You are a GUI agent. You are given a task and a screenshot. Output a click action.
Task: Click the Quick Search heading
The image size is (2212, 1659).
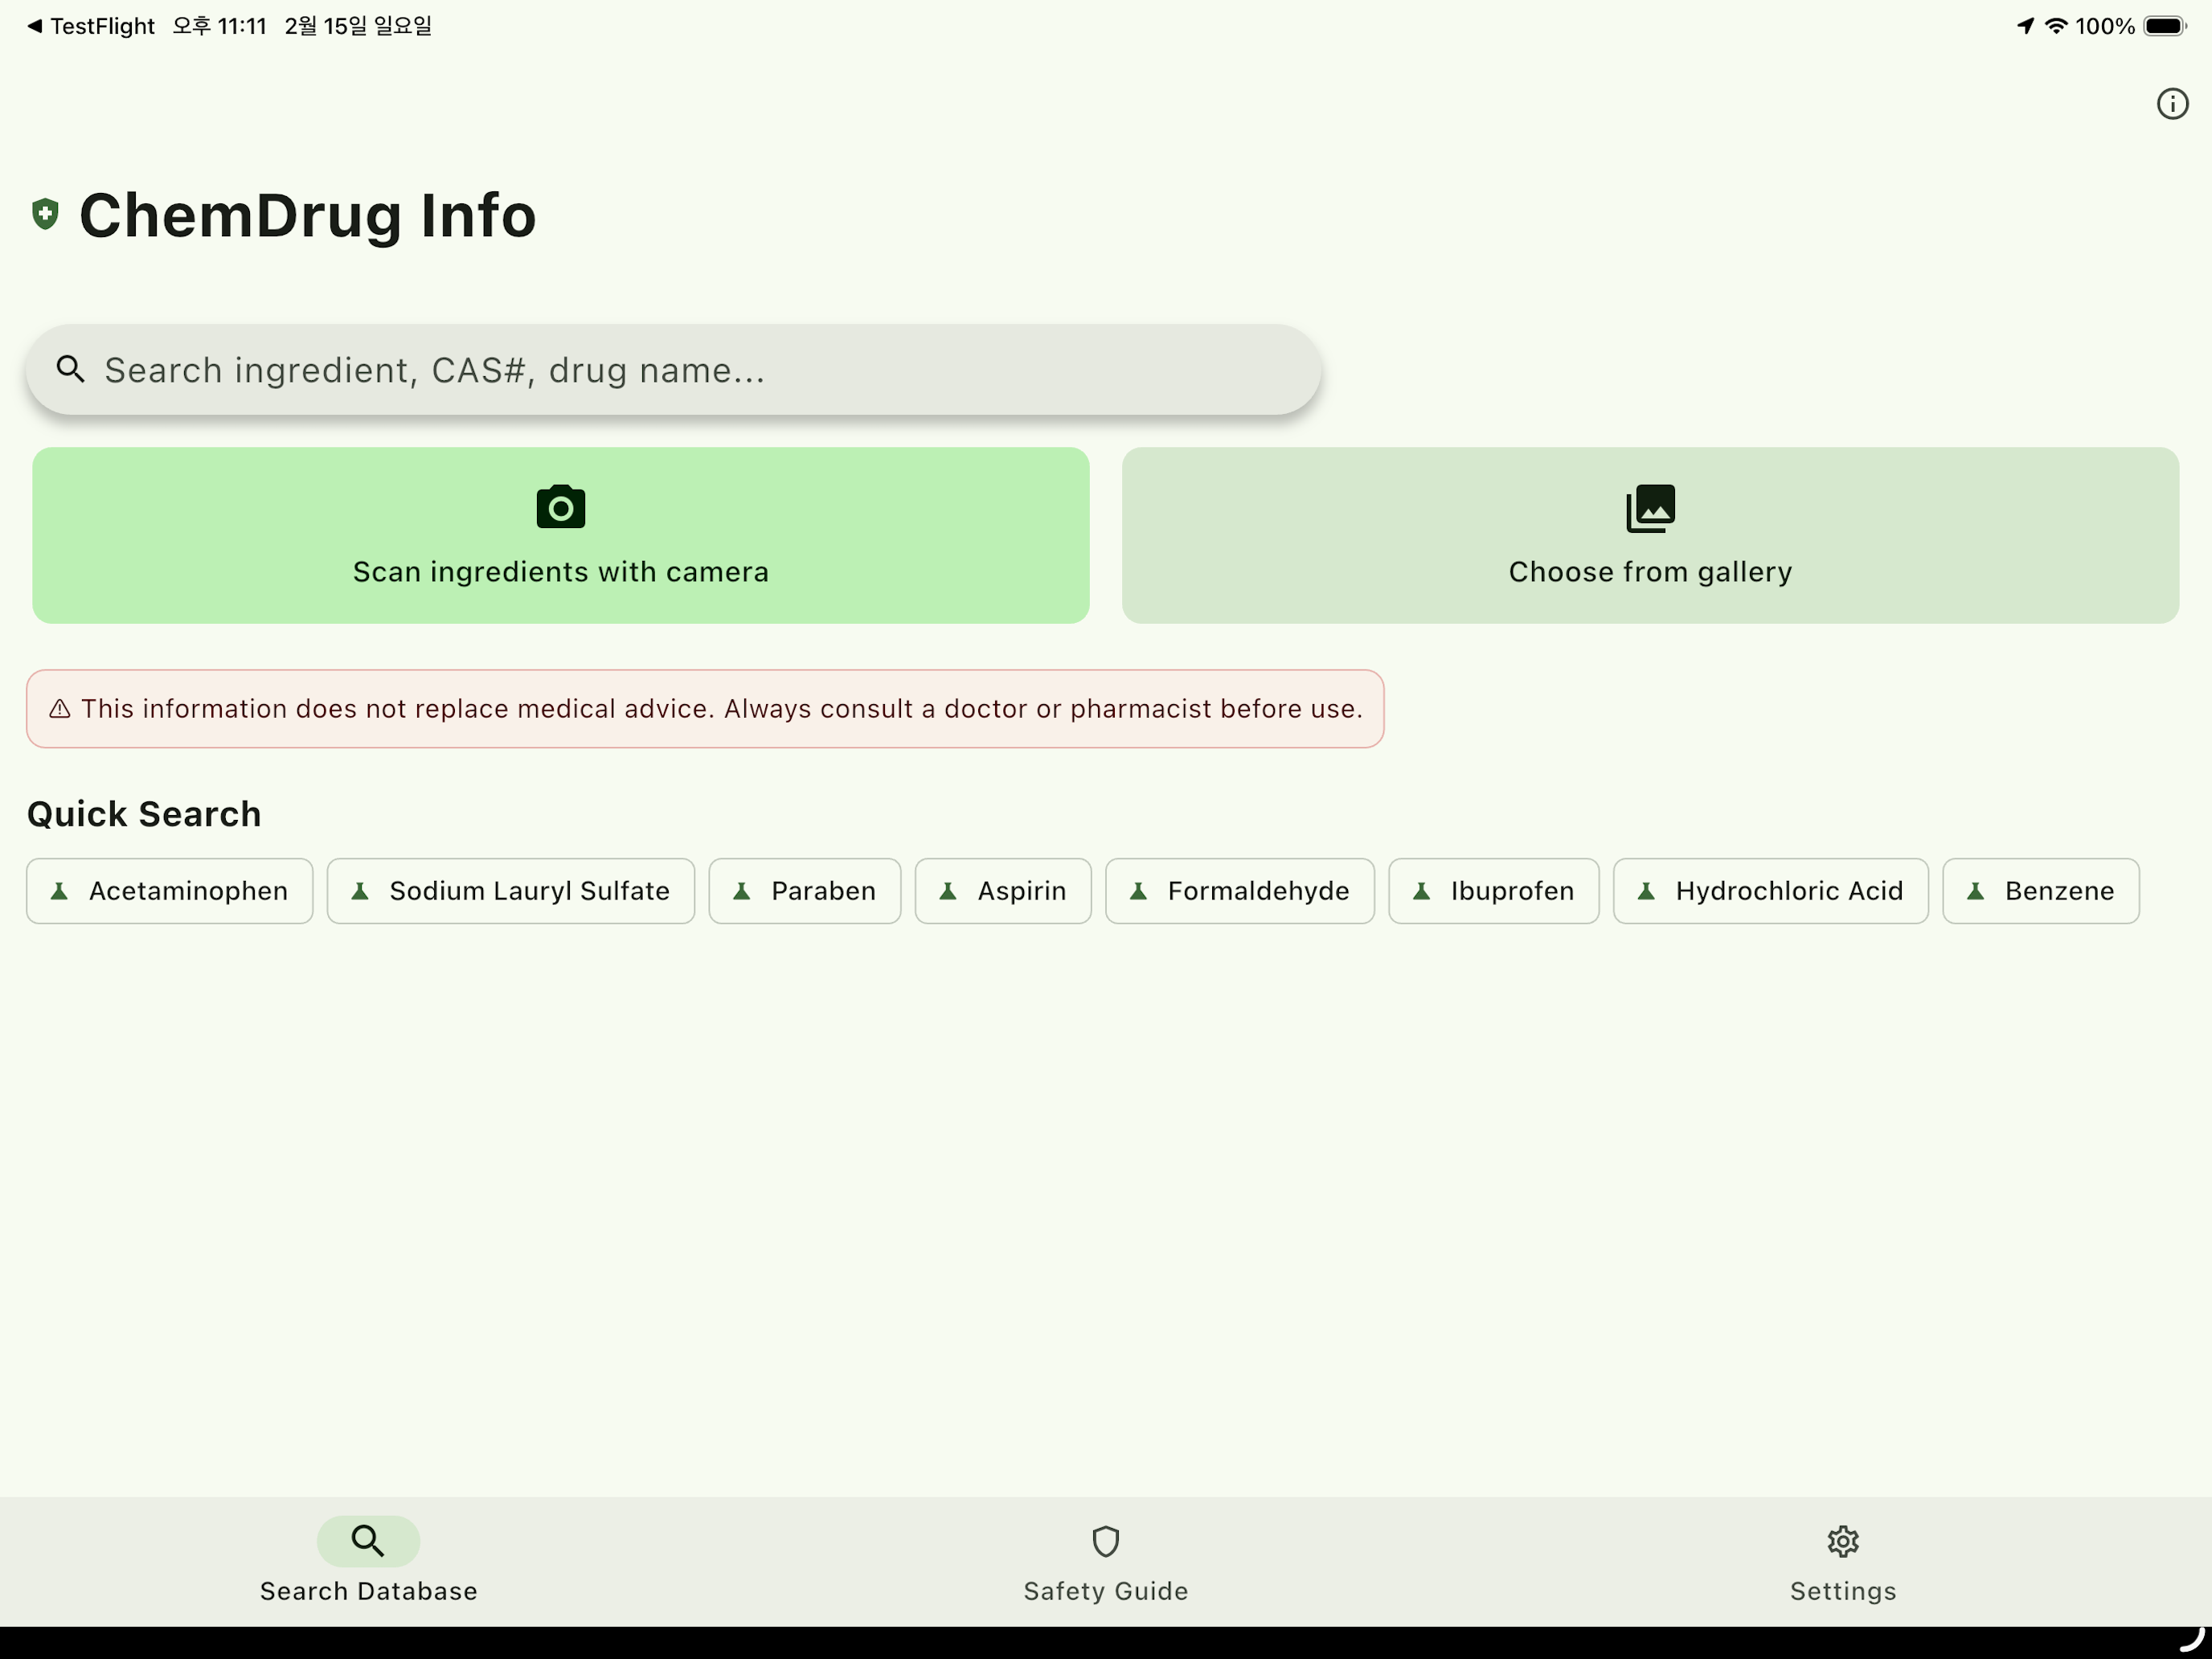point(144,814)
